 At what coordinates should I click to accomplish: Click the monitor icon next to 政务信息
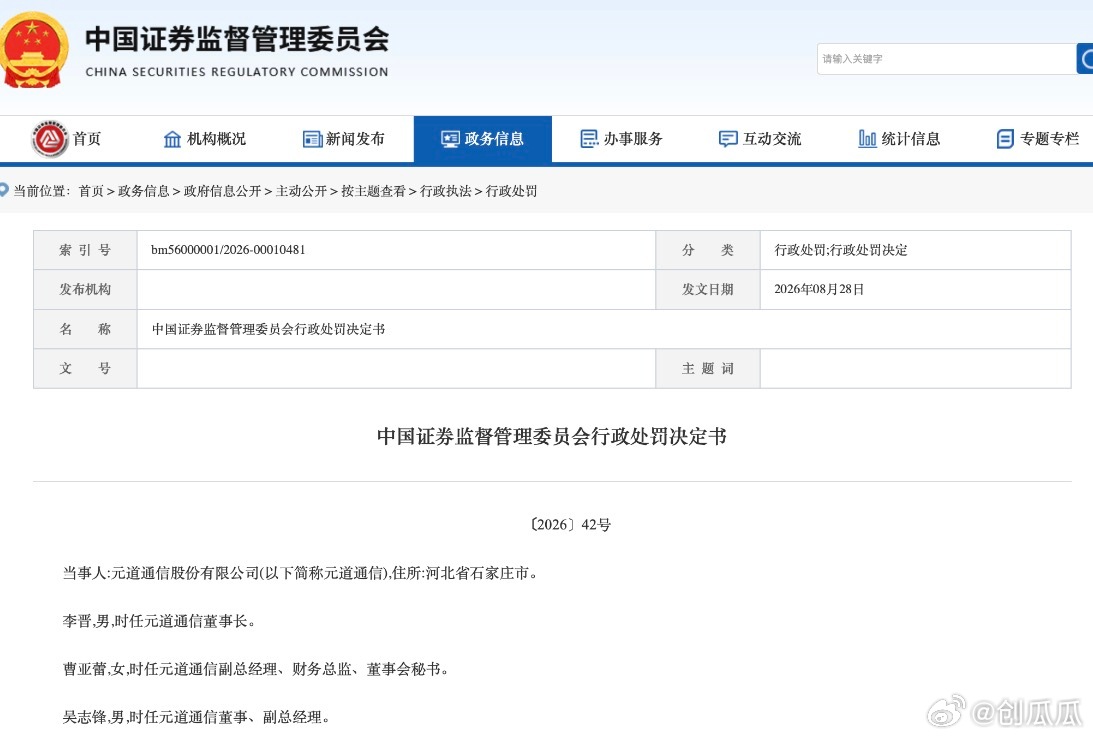[x=450, y=139]
